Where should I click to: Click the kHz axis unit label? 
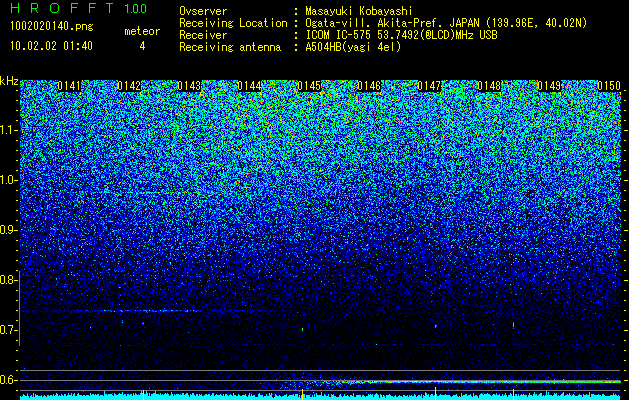click(9, 81)
